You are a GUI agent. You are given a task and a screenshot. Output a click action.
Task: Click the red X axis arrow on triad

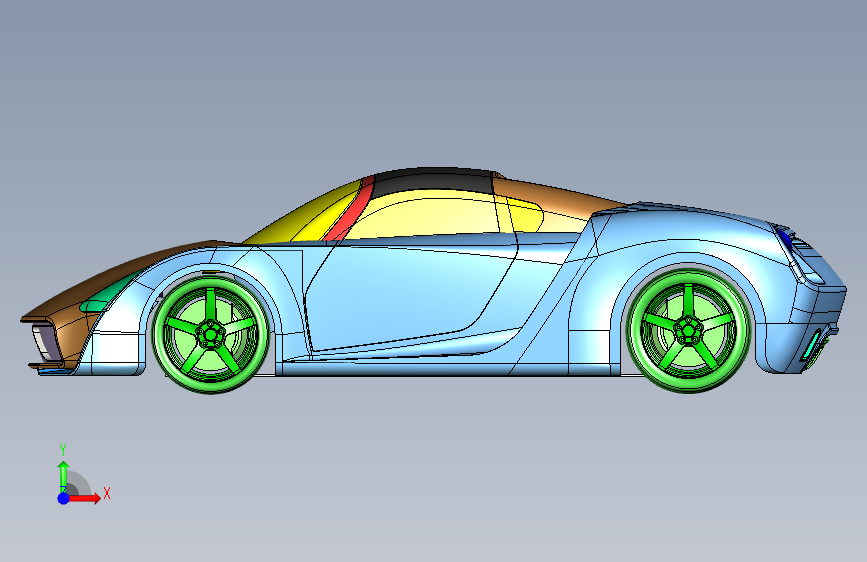click(x=86, y=498)
